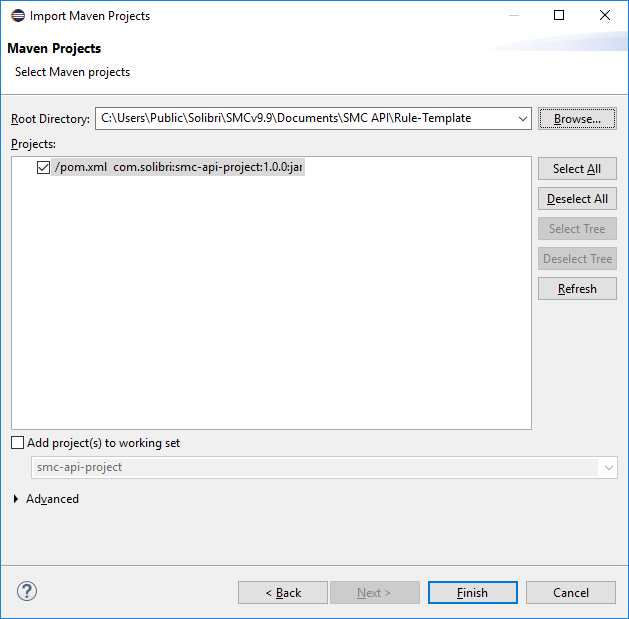Open the working set smc-api-project dropdown
The width and height of the screenshot is (629, 619).
608,467
